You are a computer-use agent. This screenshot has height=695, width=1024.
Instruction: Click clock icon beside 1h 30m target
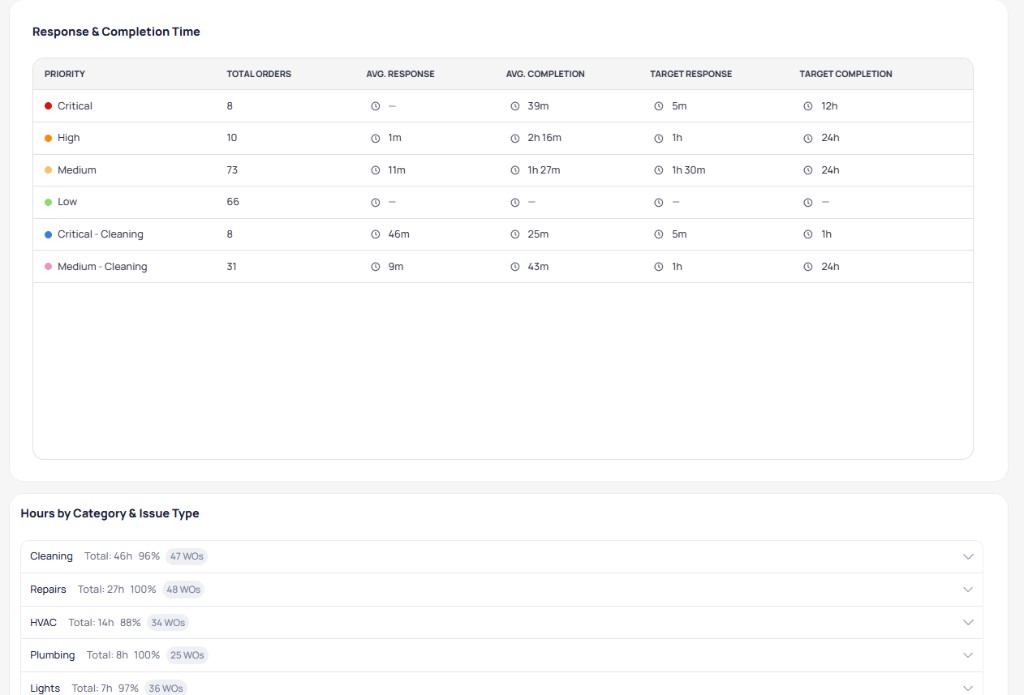(x=658, y=170)
